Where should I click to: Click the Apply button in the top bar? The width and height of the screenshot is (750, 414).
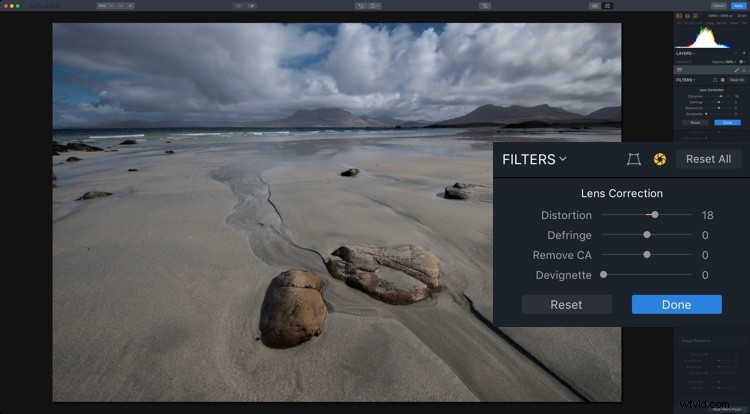739,6
